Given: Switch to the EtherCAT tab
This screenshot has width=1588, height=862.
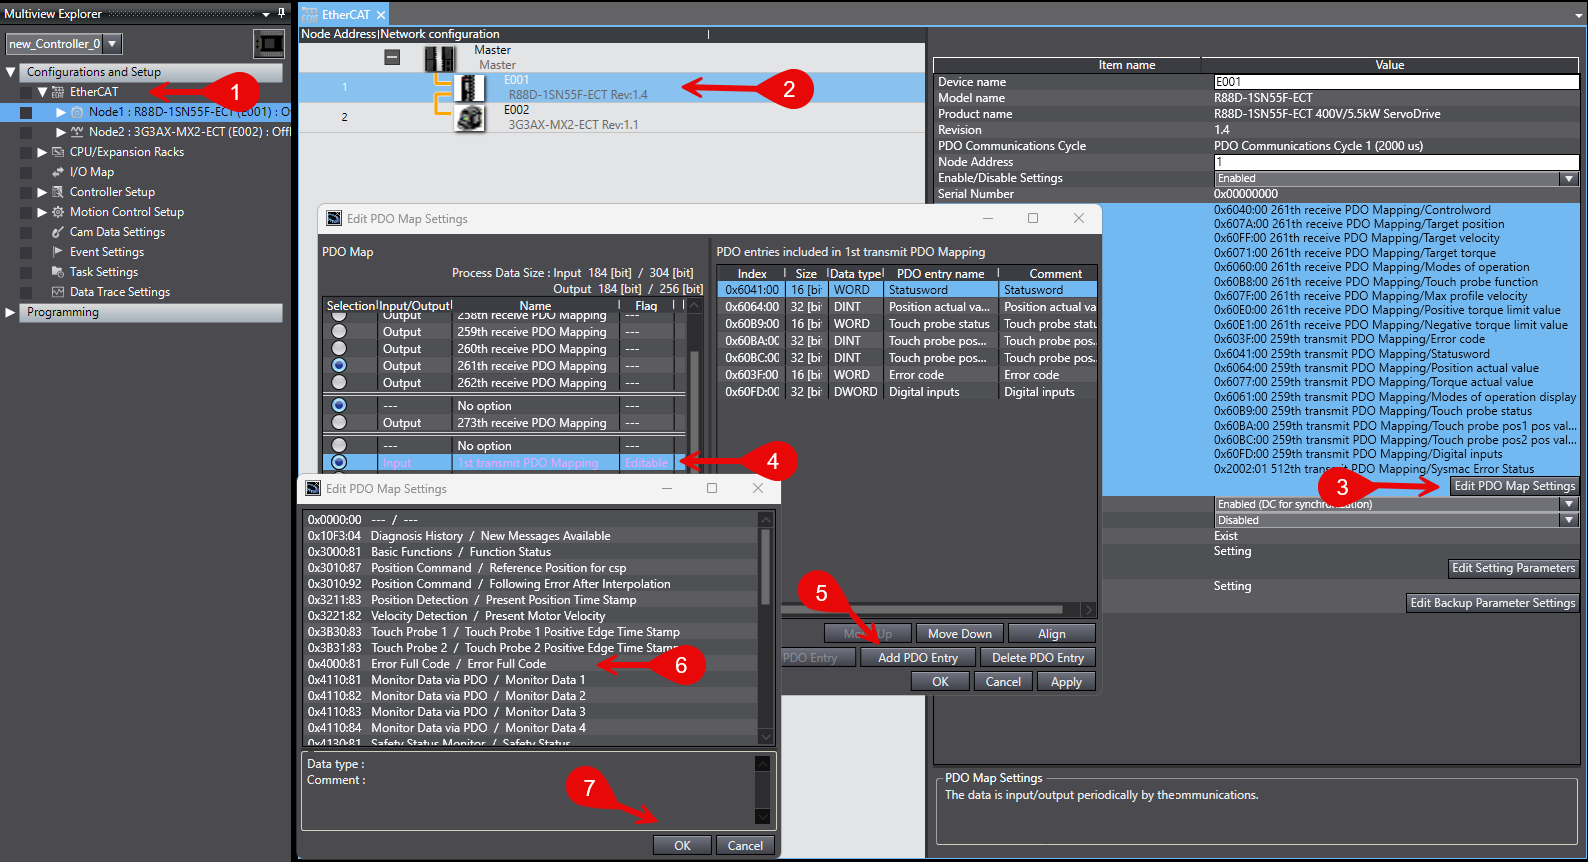Looking at the screenshot, I should point(345,15).
